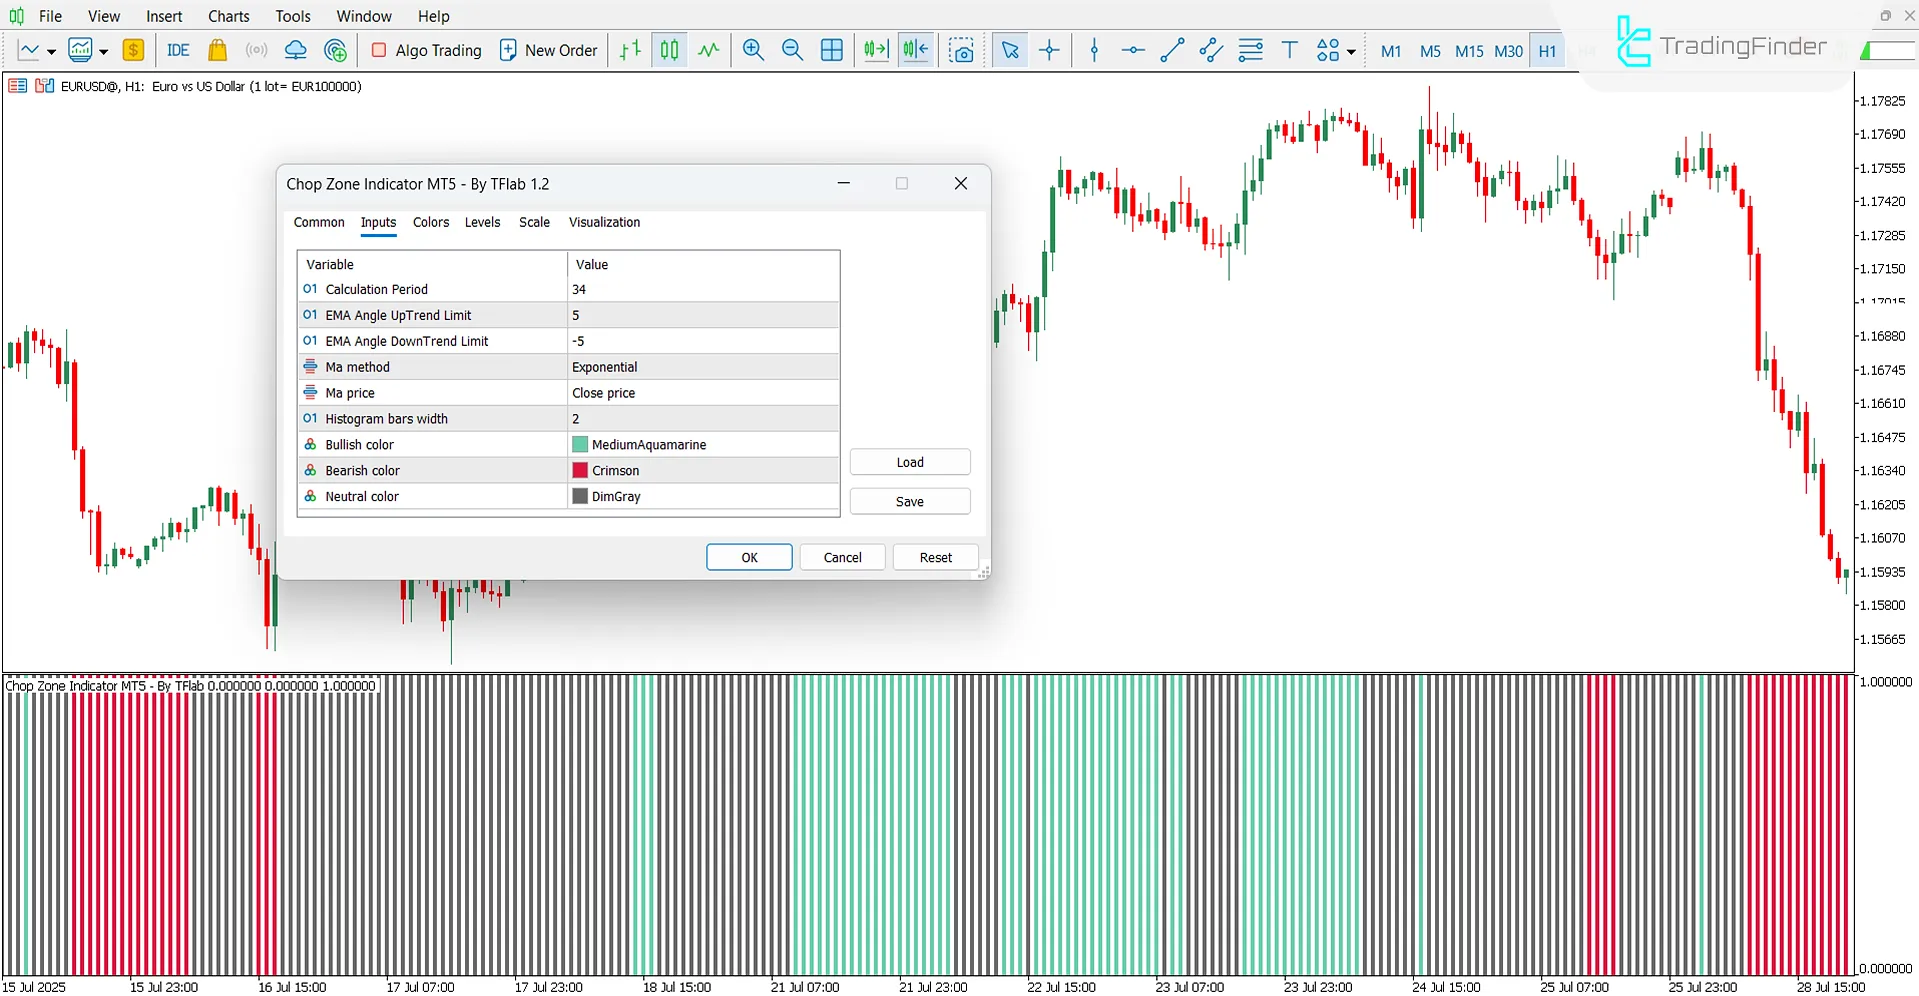Switch to the Colors tab in the indicator dialog

[430, 222]
